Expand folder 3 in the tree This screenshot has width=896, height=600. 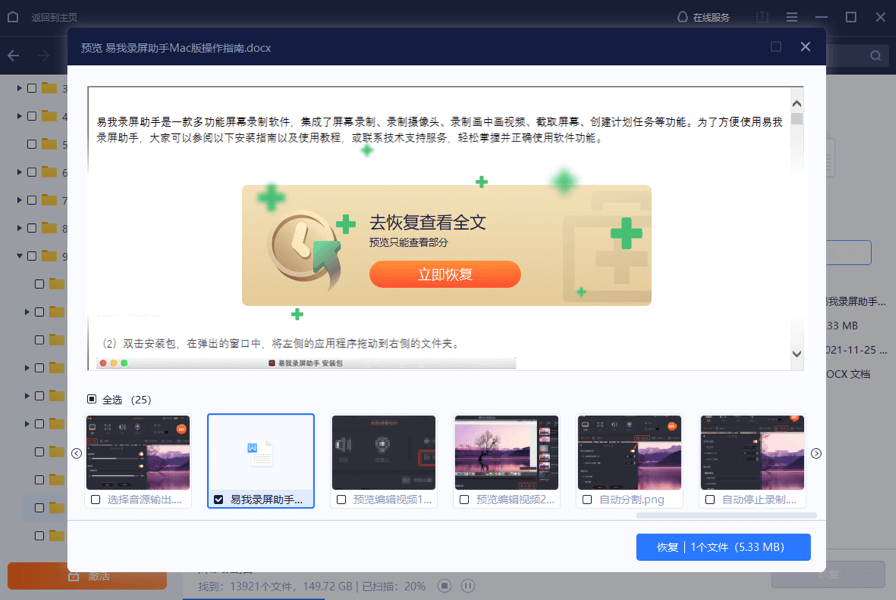19,88
